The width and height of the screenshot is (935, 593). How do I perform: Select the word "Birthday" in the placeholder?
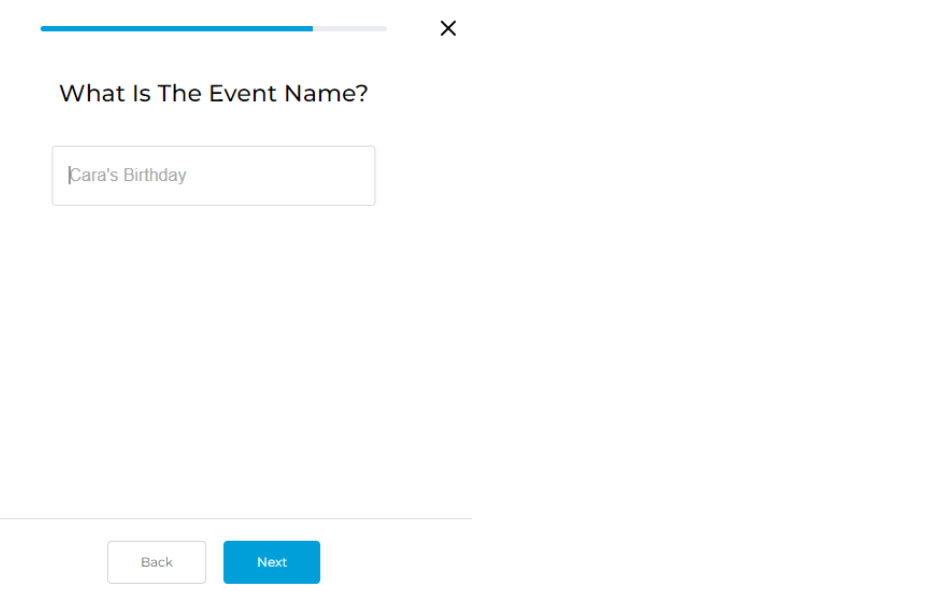click(x=155, y=176)
